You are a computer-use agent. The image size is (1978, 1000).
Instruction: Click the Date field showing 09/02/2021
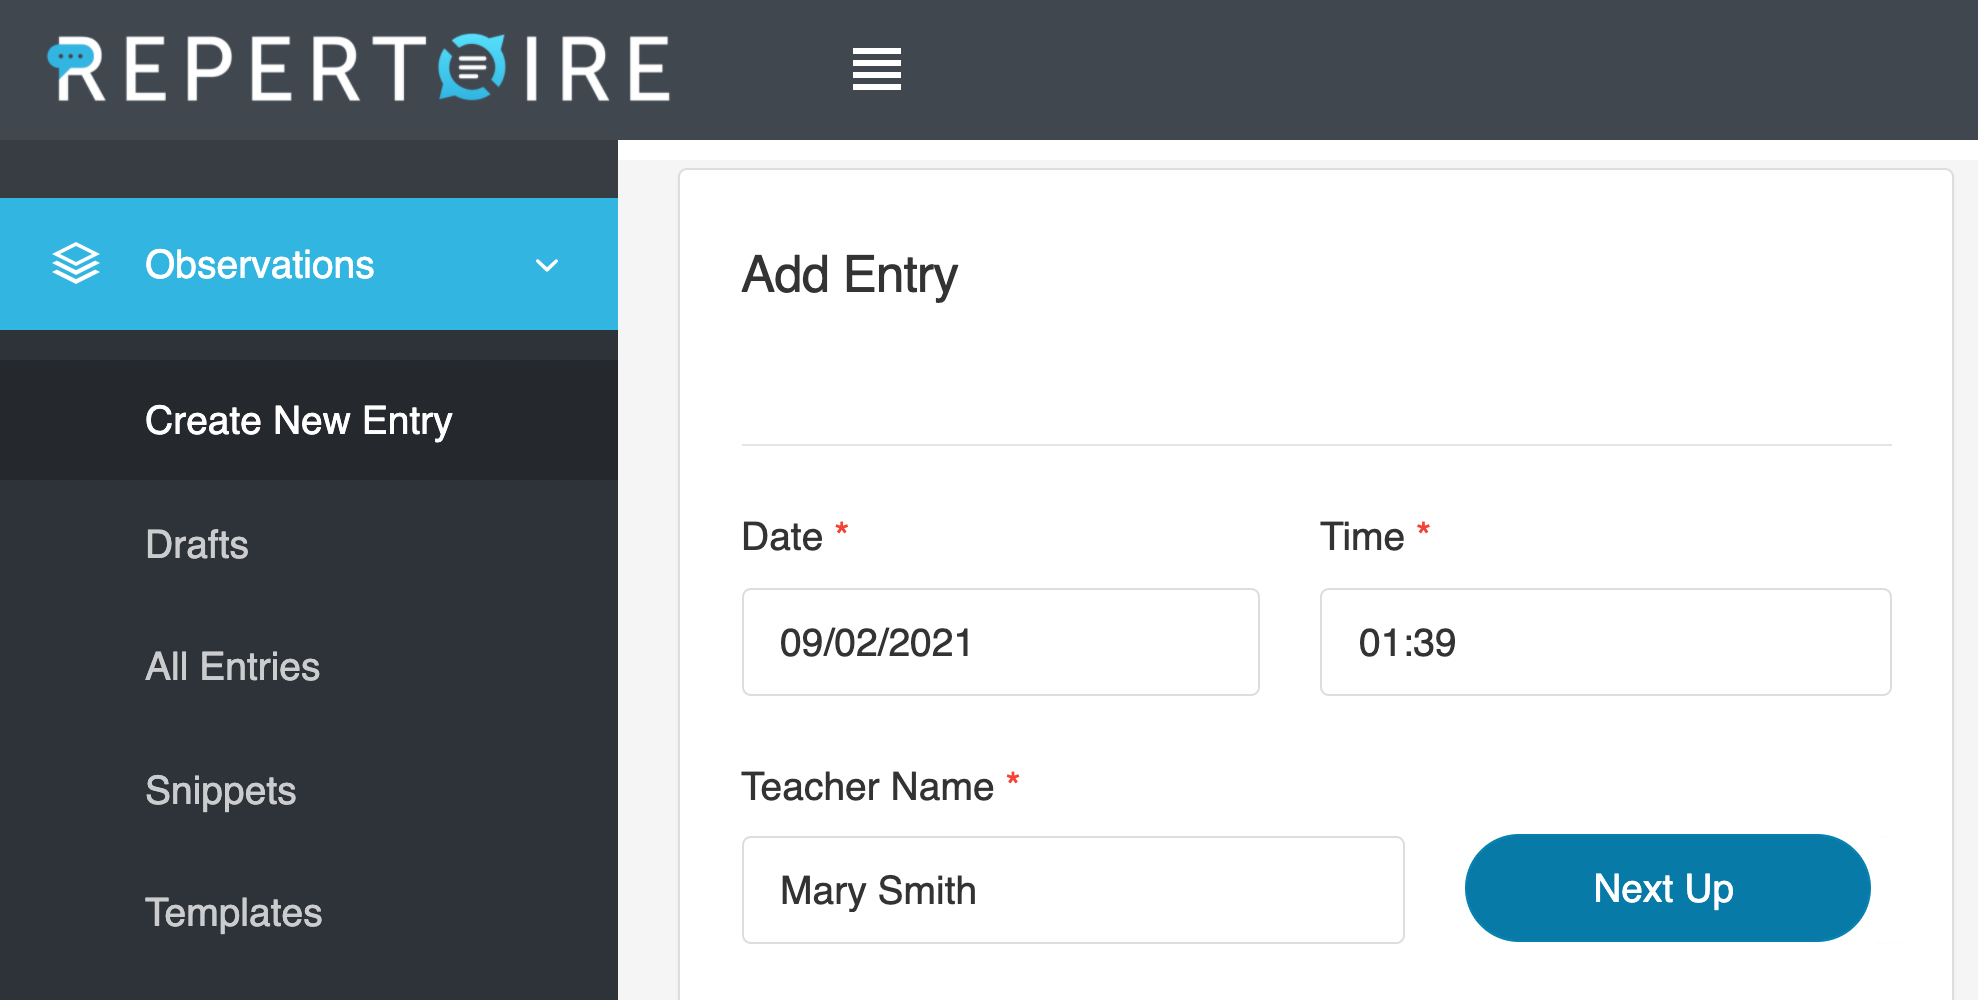[1000, 642]
